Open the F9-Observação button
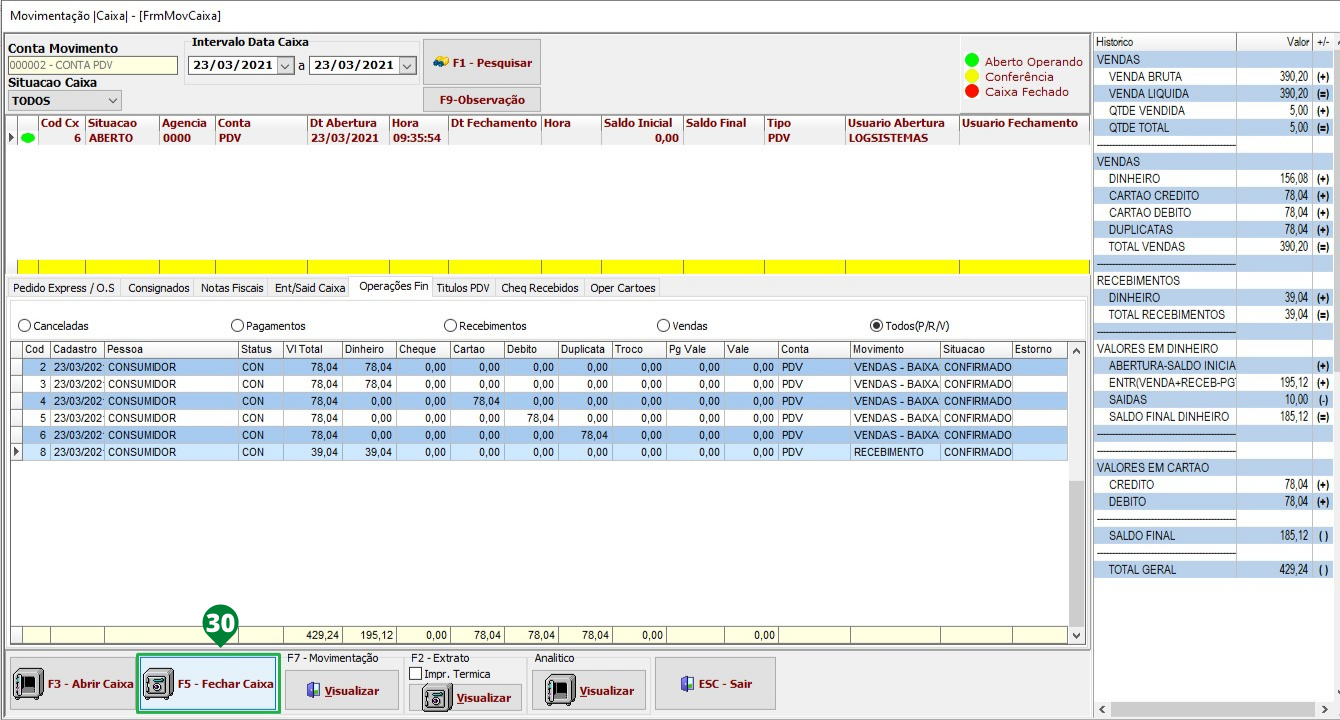 click(482, 100)
